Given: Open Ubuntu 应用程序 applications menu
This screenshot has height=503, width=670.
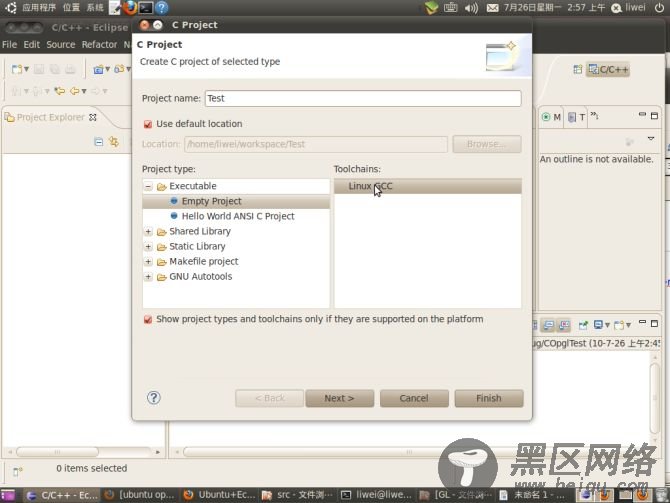Looking at the screenshot, I should point(39,7).
